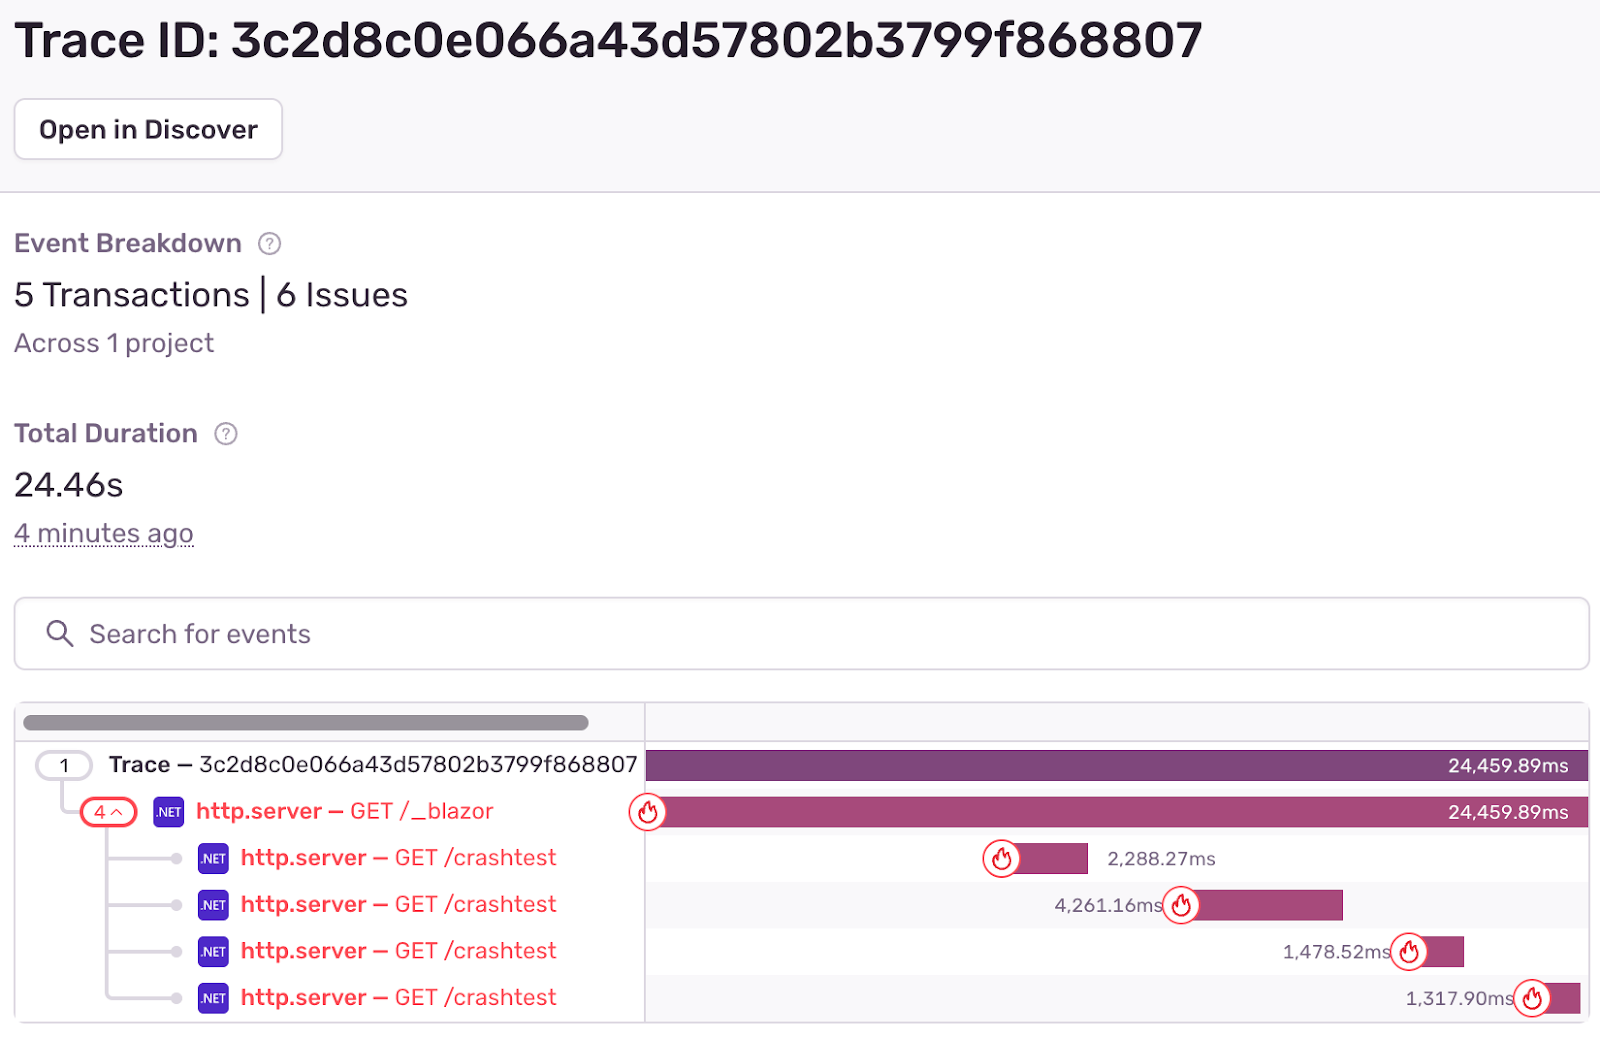Screen dimensions: 1600x1040
Task: Select the third GET /crashtest transaction row
Action: coord(400,951)
